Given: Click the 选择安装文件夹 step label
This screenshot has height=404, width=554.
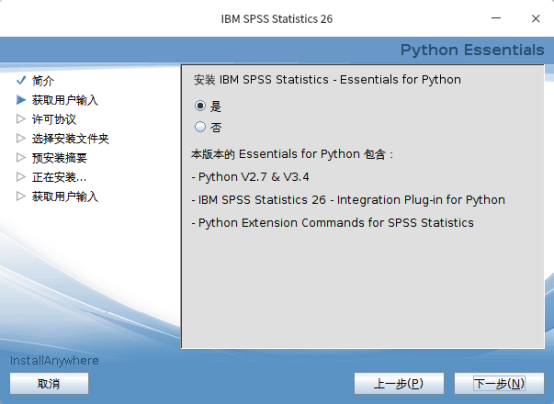Looking at the screenshot, I should point(70,139).
